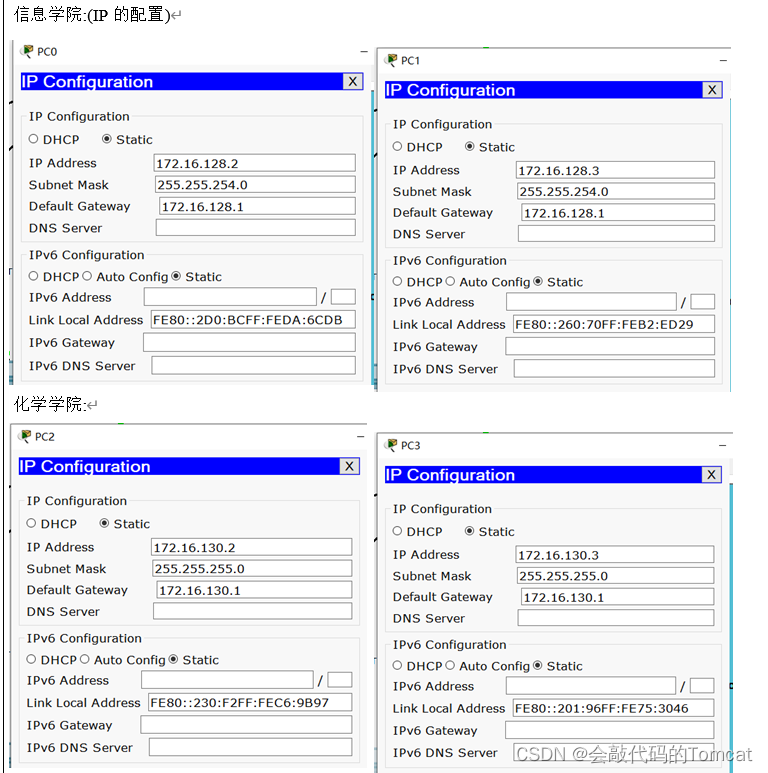The height and width of the screenshot is (773, 768).
Task: Click PC1 Link Local Address field
Action: click(614, 324)
